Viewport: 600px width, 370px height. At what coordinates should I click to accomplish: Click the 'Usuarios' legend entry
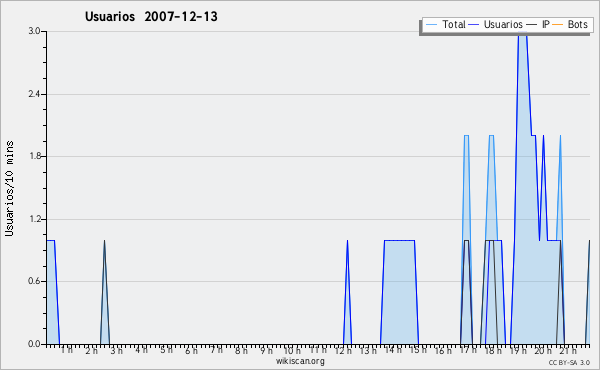(496, 24)
